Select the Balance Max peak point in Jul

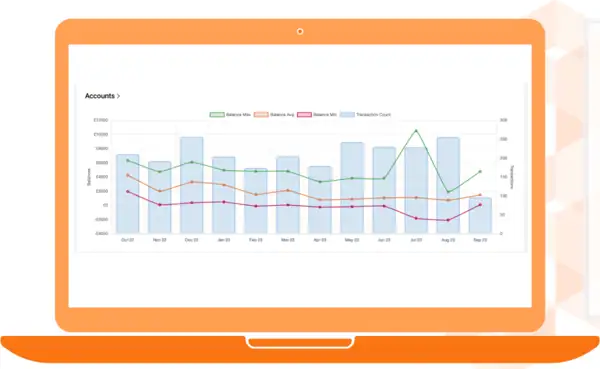(x=416, y=131)
